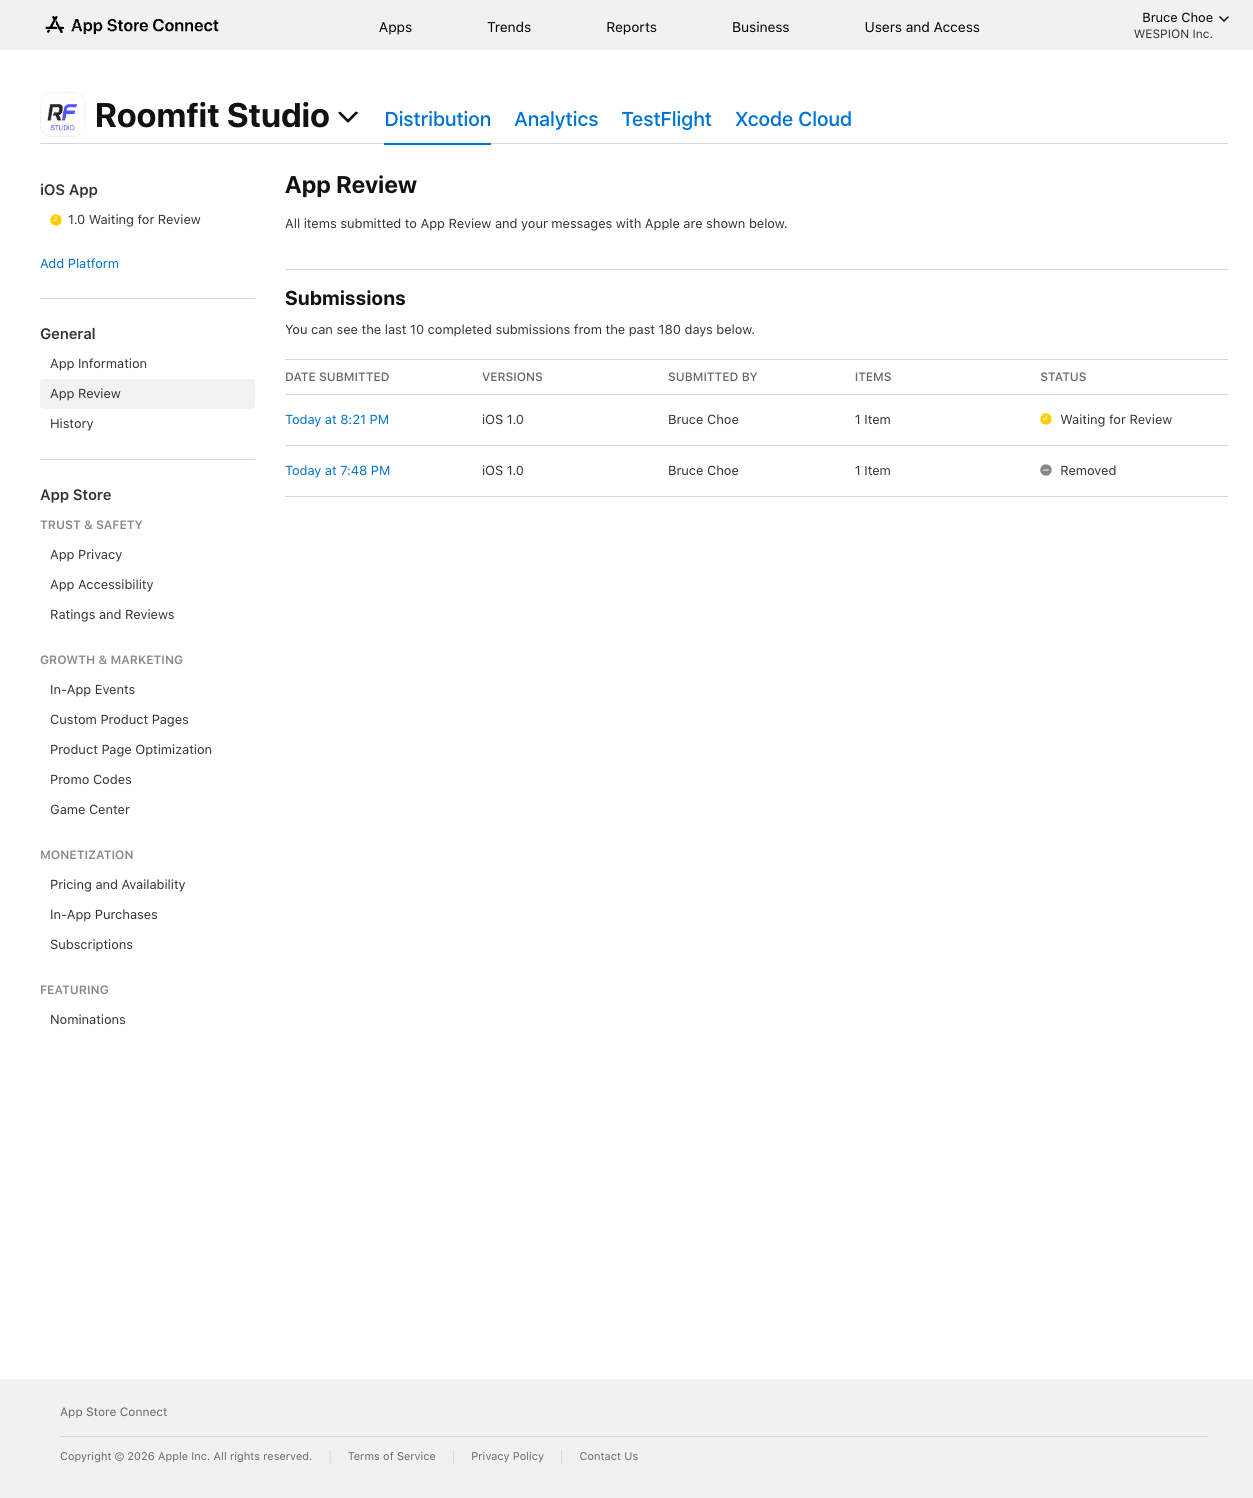Open the Today at 8:21 PM submission
Image resolution: width=1253 pixels, height=1498 pixels.
337,420
